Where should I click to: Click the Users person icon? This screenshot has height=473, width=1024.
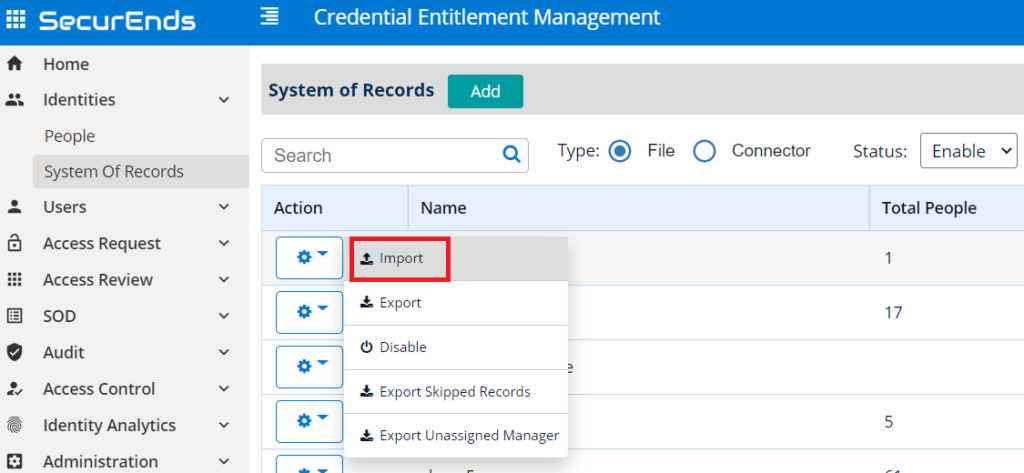click(x=14, y=207)
